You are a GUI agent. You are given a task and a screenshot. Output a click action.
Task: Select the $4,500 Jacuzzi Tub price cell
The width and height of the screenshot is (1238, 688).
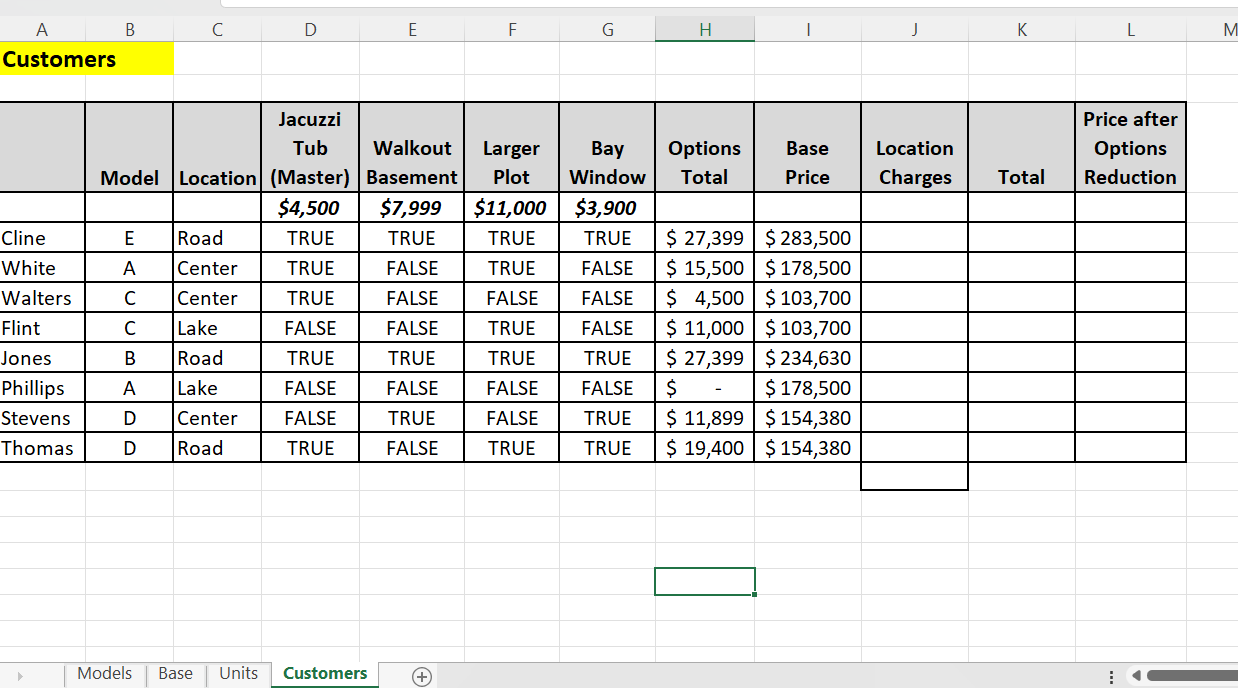coord(310,208)
